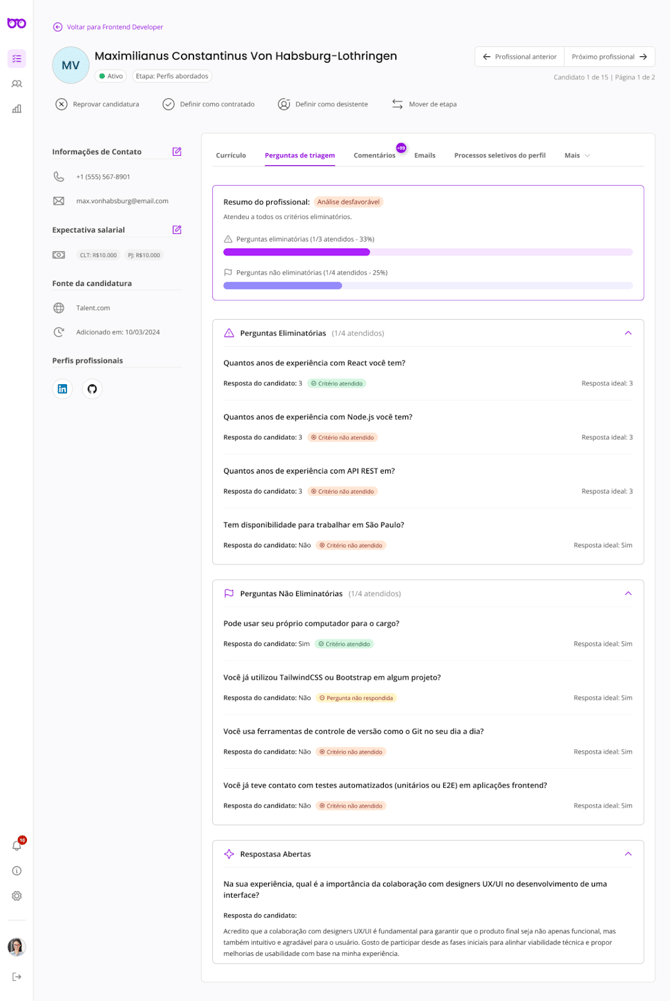Click Reprovar candidatura action
The height and width of the screenshot is (1001, 670).
[97, 104]
